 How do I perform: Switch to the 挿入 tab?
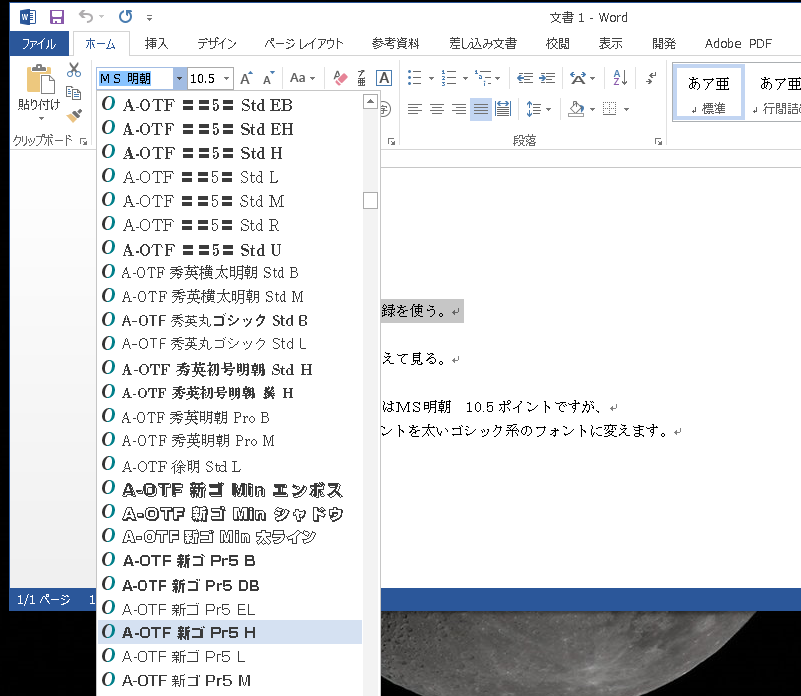[156, 44]
